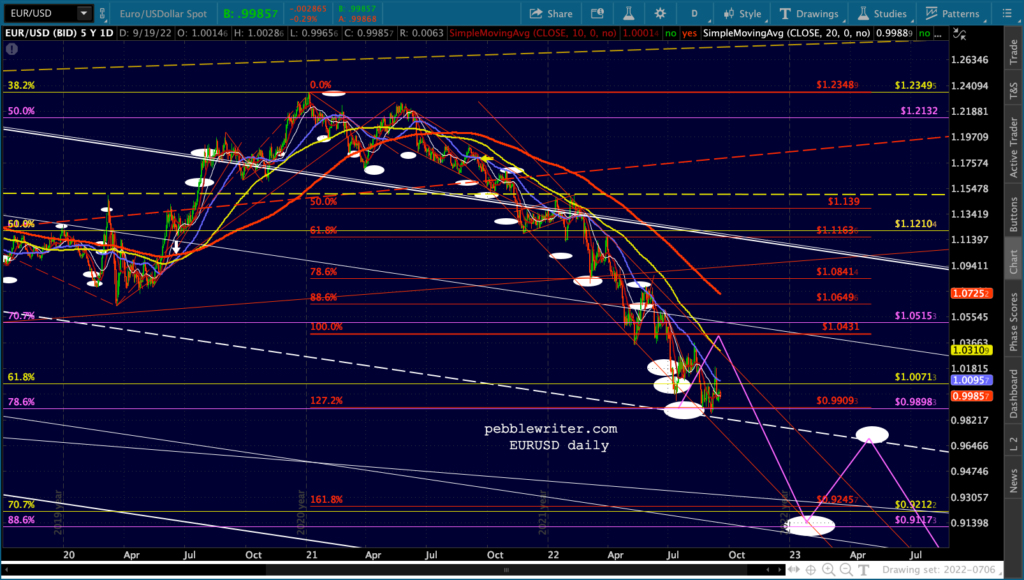This screenshot has height=580, width=1024.
Task: Click the horizontal expand arrows icon
Action: tap(793, 570)
